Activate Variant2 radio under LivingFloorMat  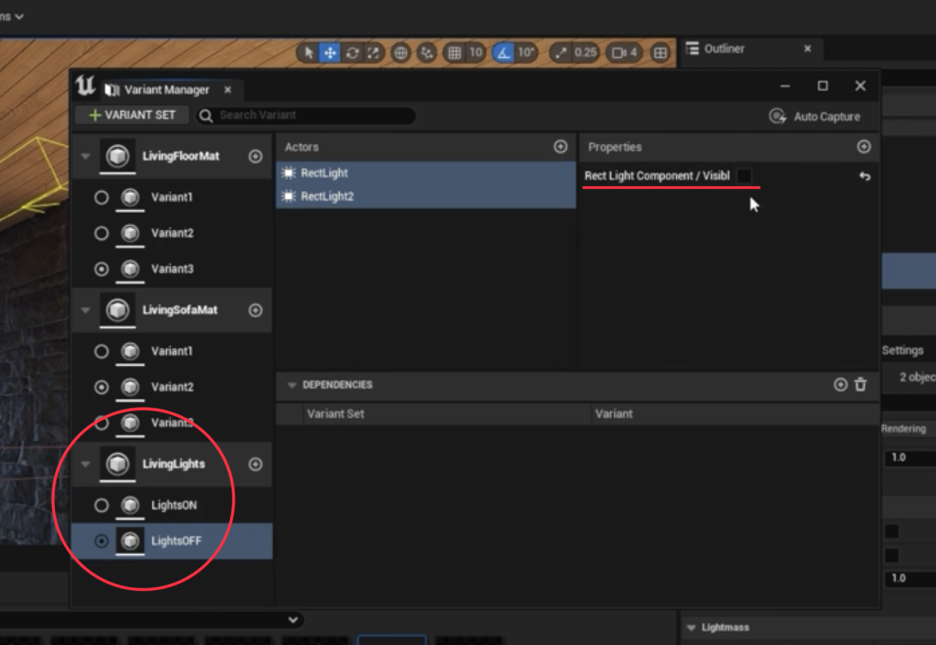coord(101,233)
